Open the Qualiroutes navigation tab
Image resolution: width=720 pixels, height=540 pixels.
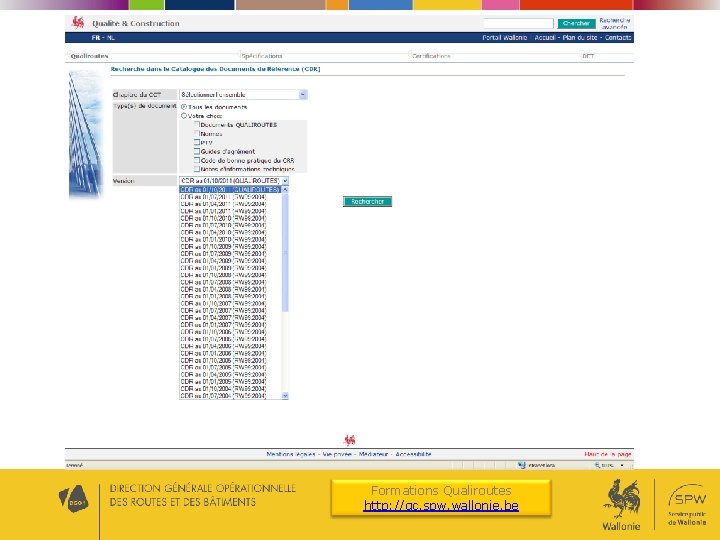(90, 56)
